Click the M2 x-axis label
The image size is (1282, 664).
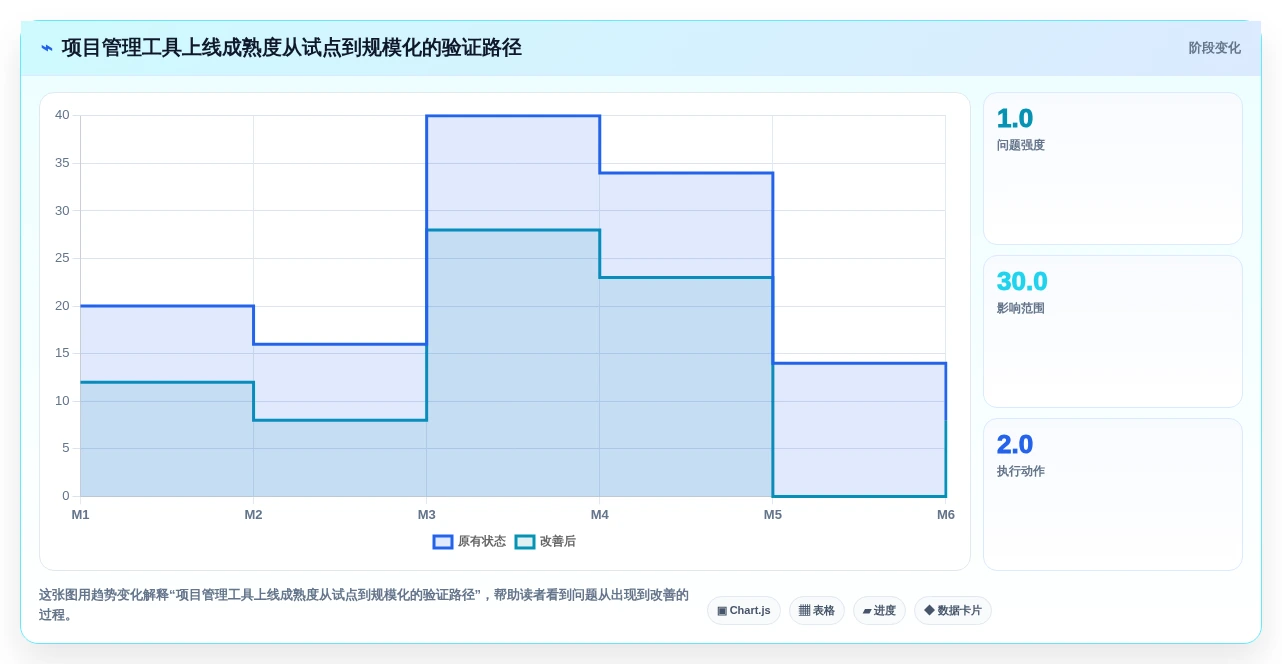coord(253,515)
